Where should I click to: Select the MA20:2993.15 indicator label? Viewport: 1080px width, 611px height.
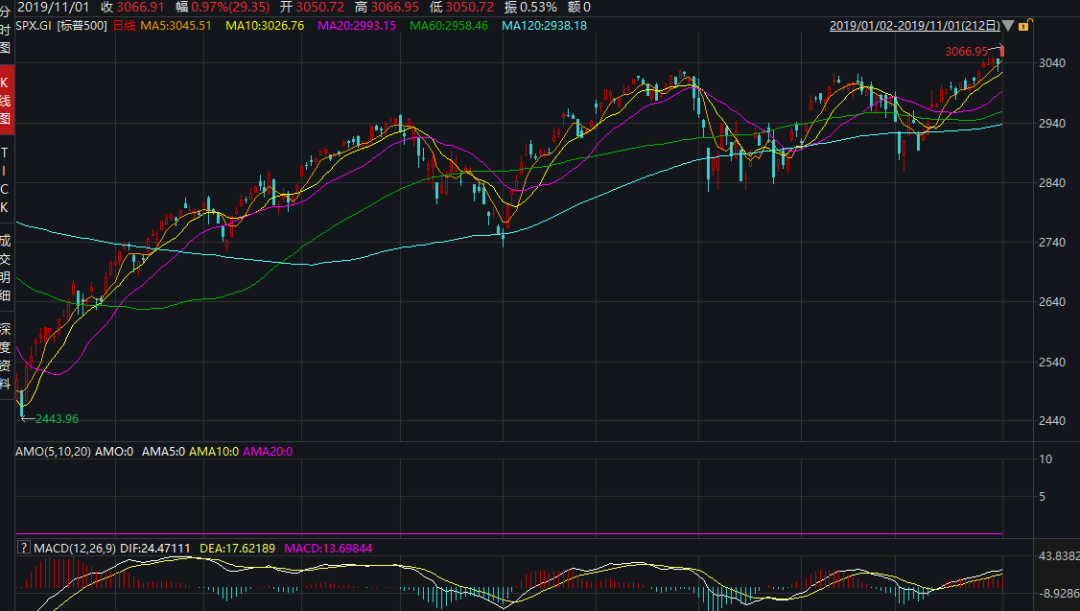pos(358,25)
